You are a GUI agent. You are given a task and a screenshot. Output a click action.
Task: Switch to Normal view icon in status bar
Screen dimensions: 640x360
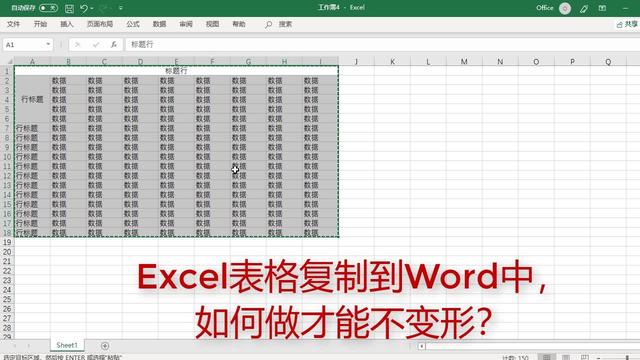(547, 357)
